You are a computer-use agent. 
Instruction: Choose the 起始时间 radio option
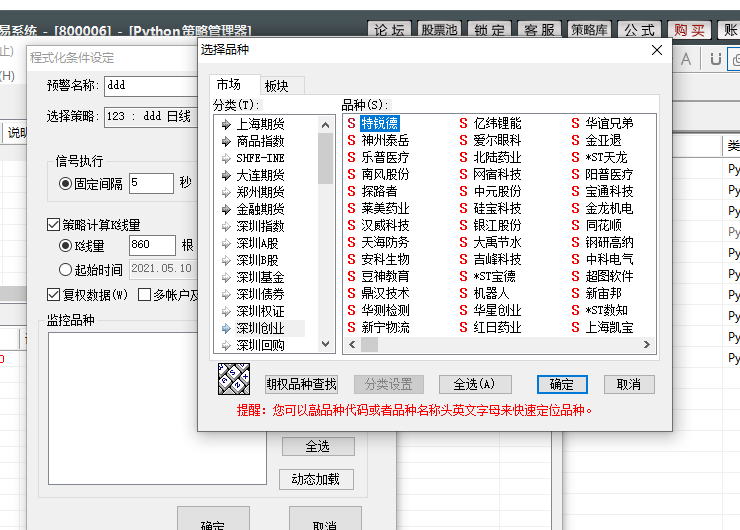pyautogui.click(x=66, y=270)
